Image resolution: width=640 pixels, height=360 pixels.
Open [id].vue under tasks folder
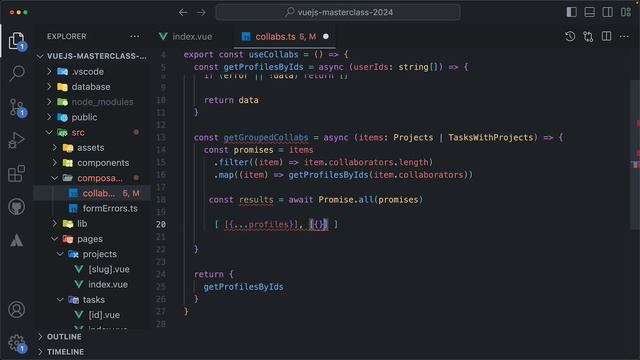pos(92,315)
